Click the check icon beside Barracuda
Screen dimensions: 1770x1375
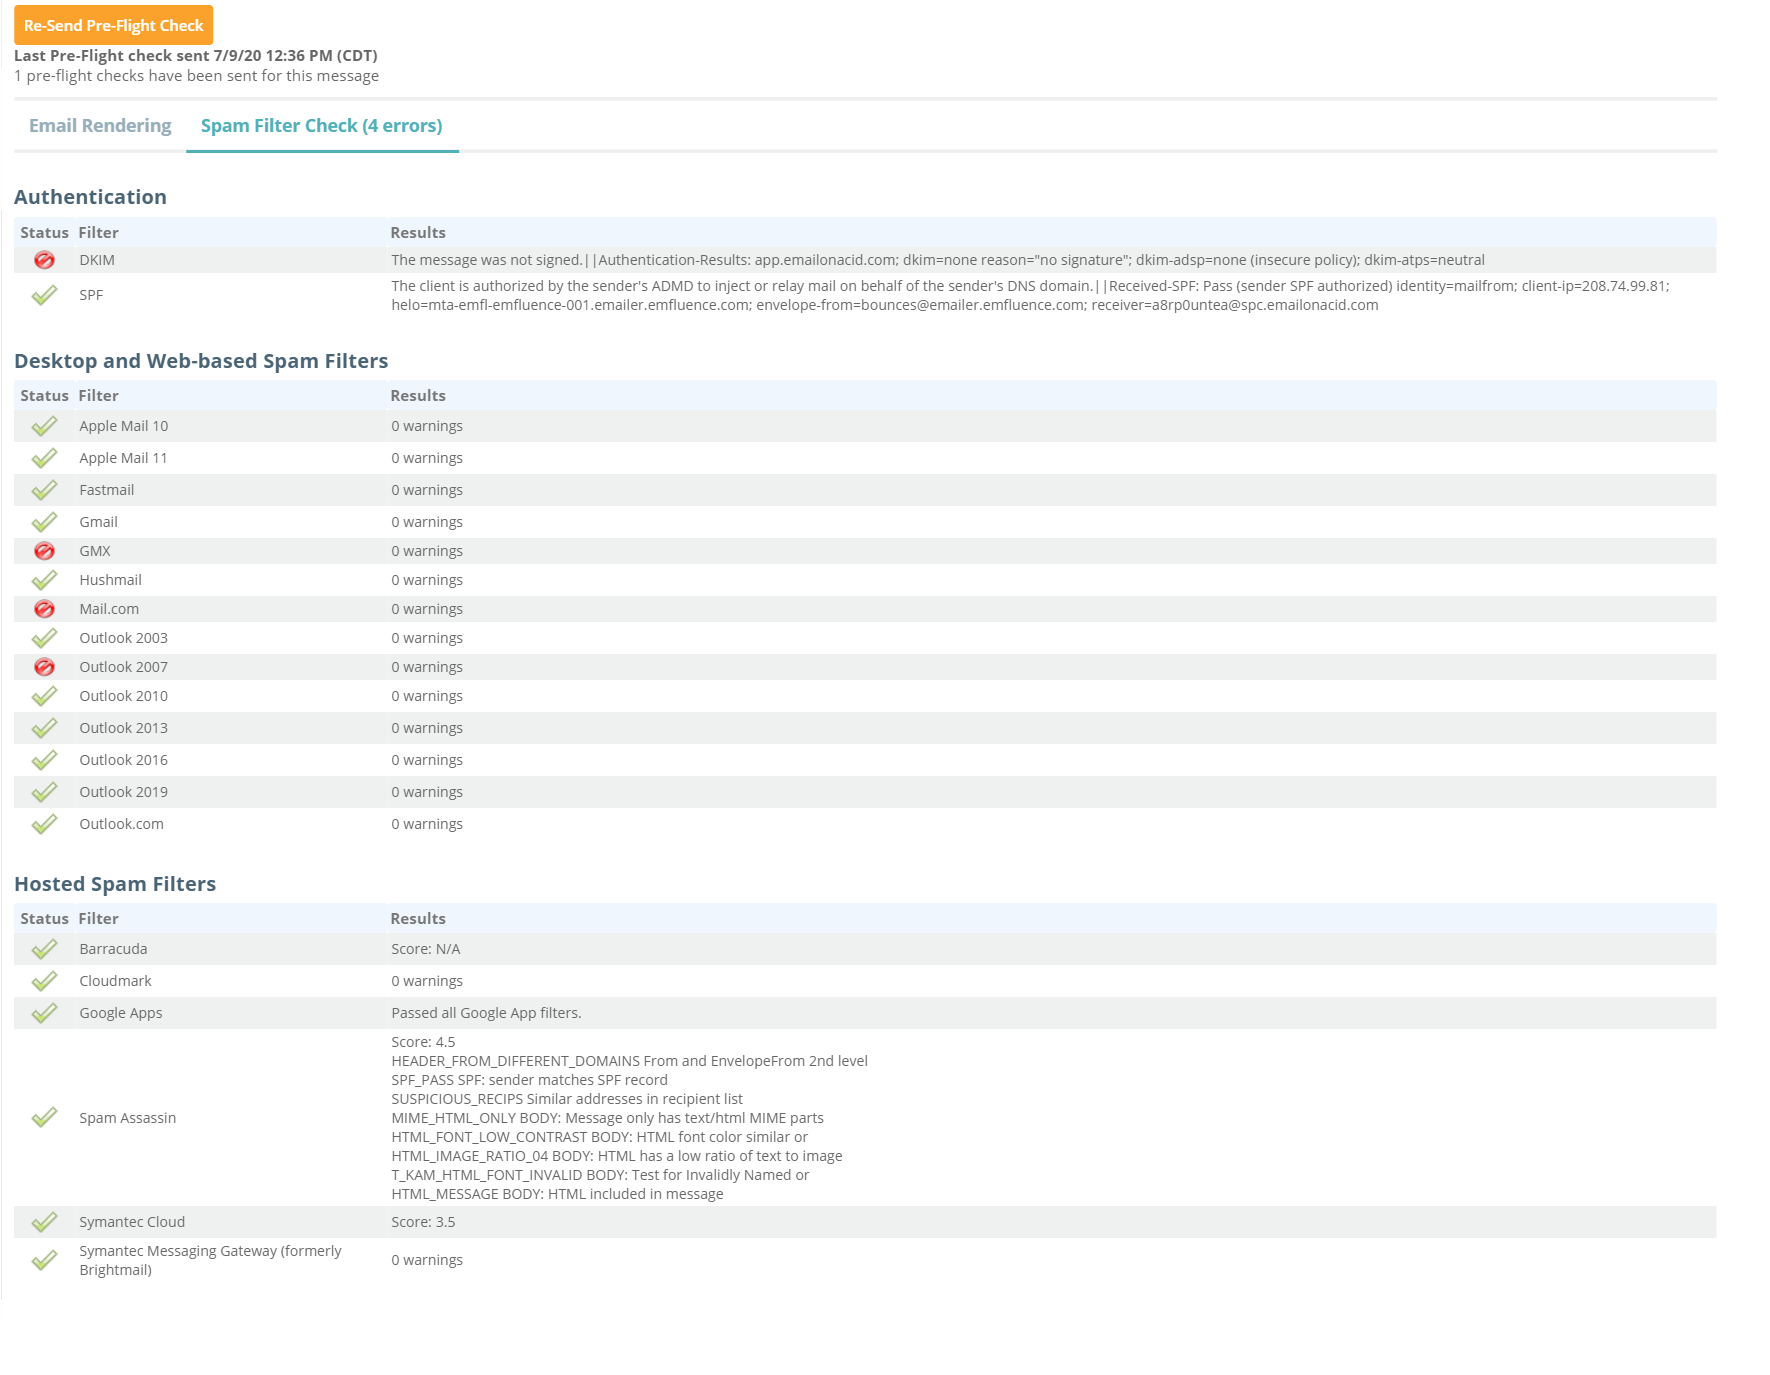coord(44,949)
